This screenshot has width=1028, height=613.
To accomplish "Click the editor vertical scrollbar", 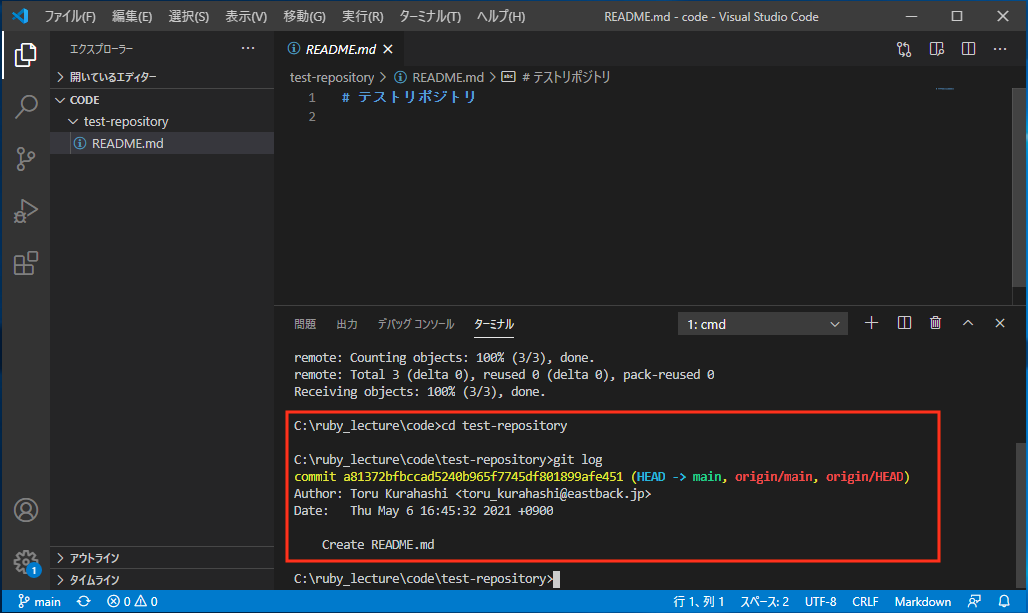I will pos(1019,188).
